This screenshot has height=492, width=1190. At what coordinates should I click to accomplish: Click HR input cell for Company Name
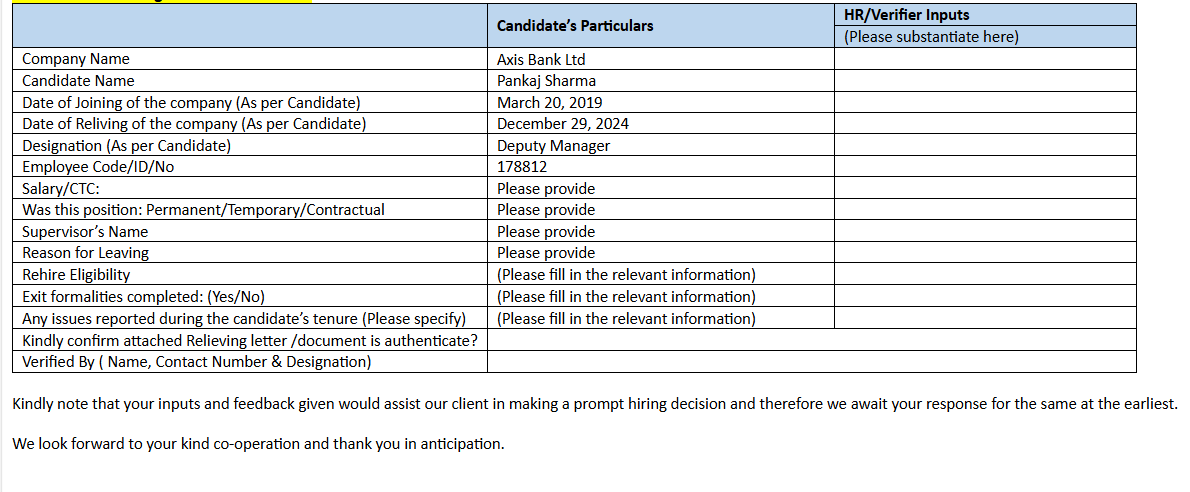pyautogui.click(x=985, y=59)
